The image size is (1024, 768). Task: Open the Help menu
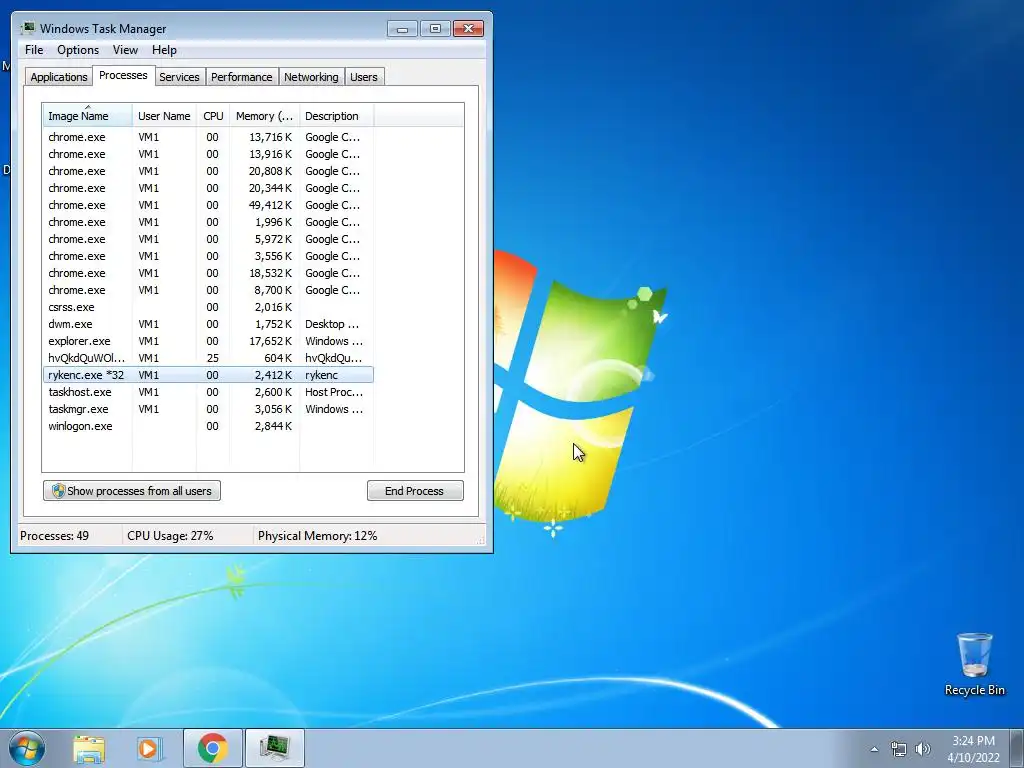164,50
